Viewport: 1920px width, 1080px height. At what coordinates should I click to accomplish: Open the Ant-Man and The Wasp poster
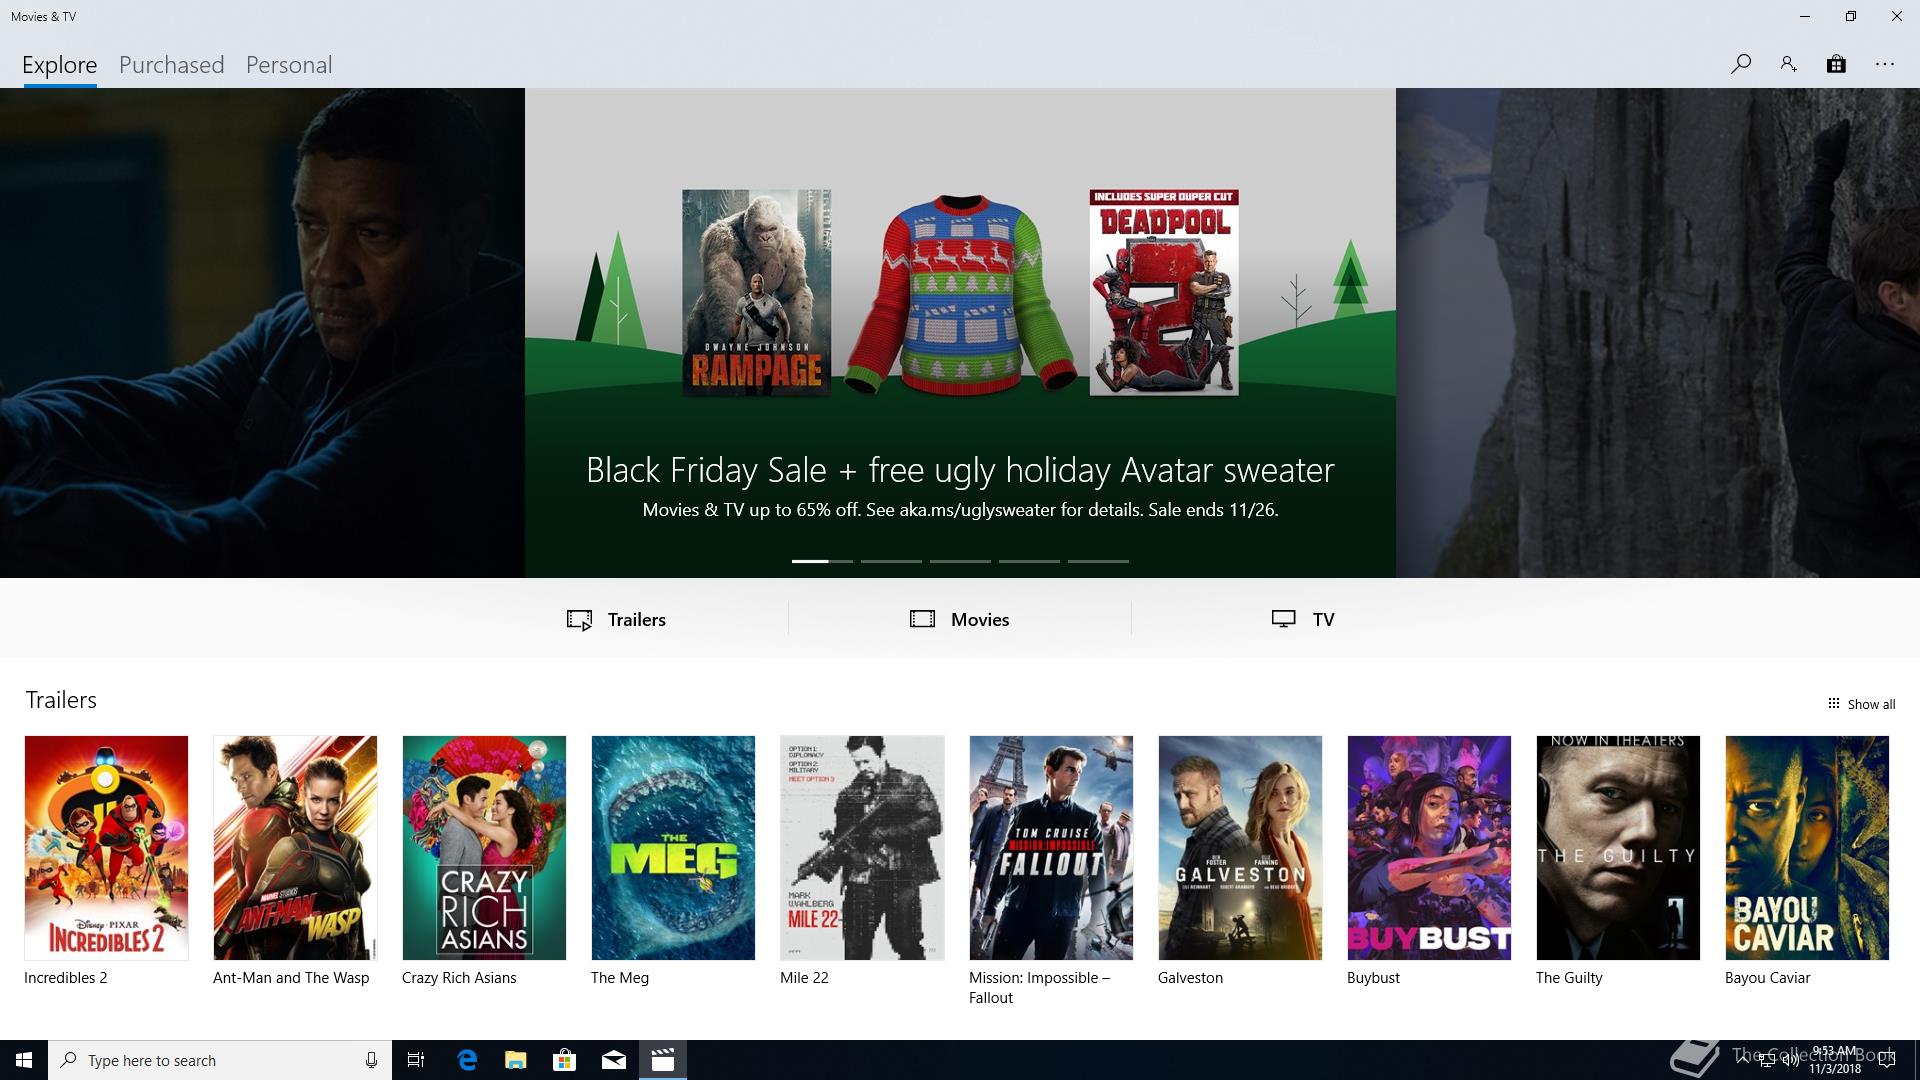pos(295,848)
